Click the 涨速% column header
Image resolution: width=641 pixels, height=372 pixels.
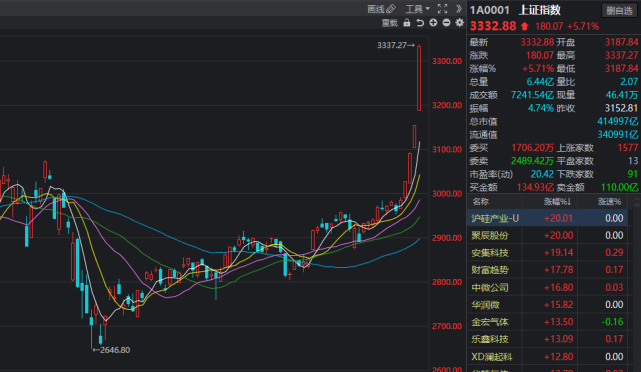click(610, 202)
